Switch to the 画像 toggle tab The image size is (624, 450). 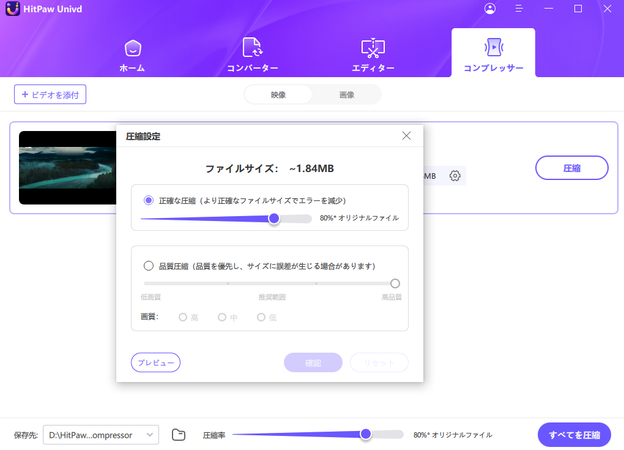346,95
